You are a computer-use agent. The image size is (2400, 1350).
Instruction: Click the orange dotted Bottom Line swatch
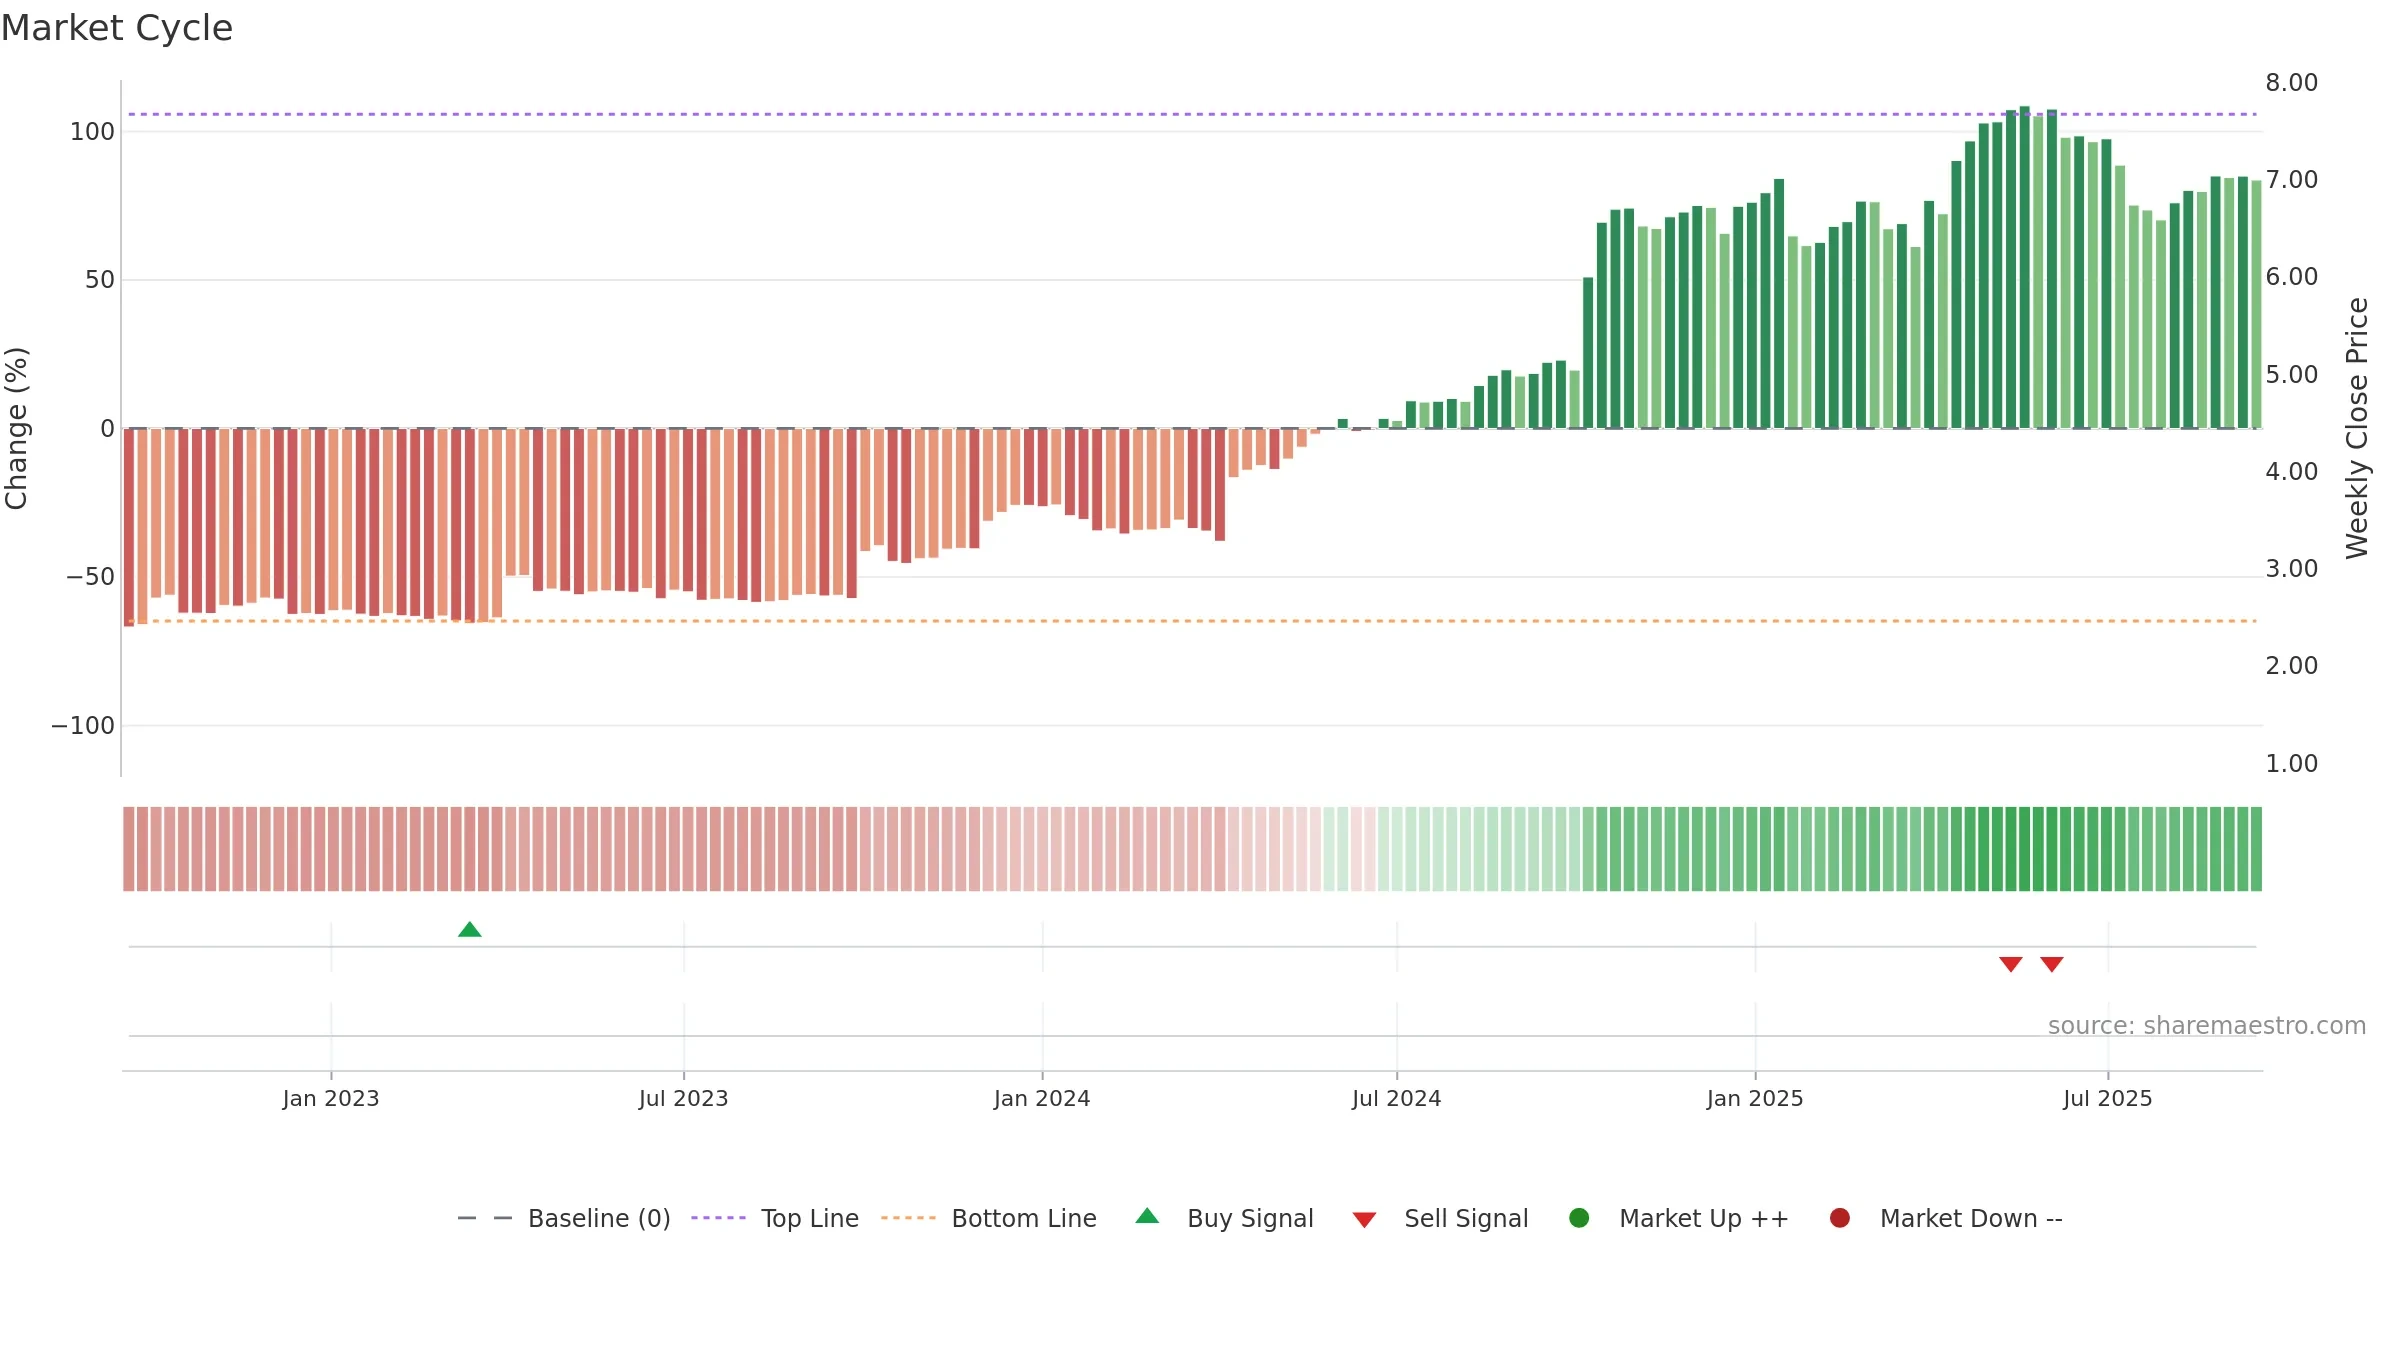(x=908, y=1218)
